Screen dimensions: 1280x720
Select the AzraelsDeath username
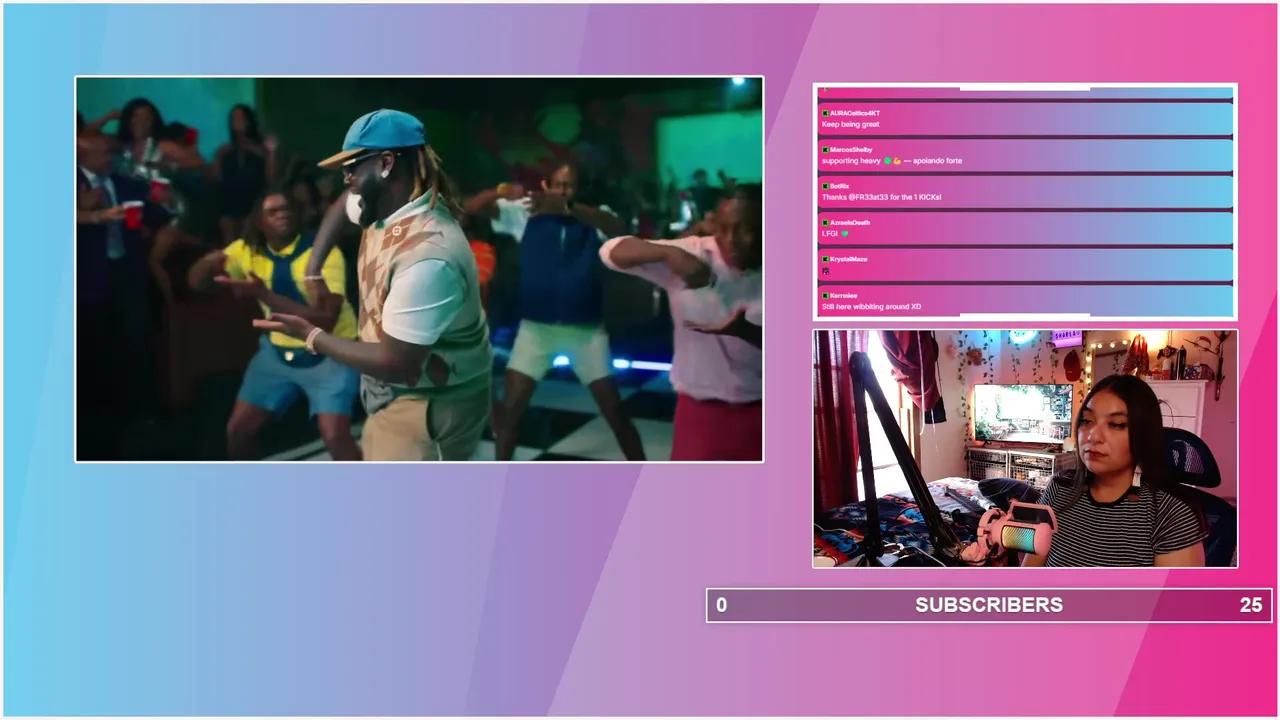pyautogui.click(x=850, y=223)
